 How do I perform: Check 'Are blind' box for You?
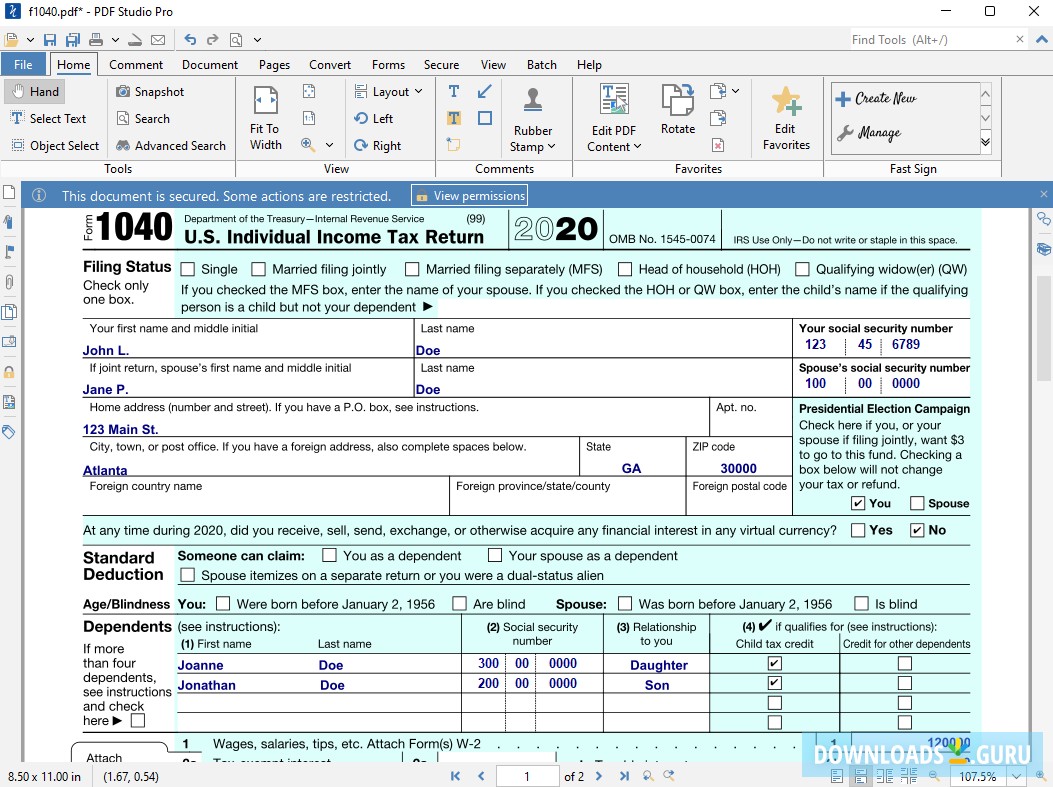point(459,604)
